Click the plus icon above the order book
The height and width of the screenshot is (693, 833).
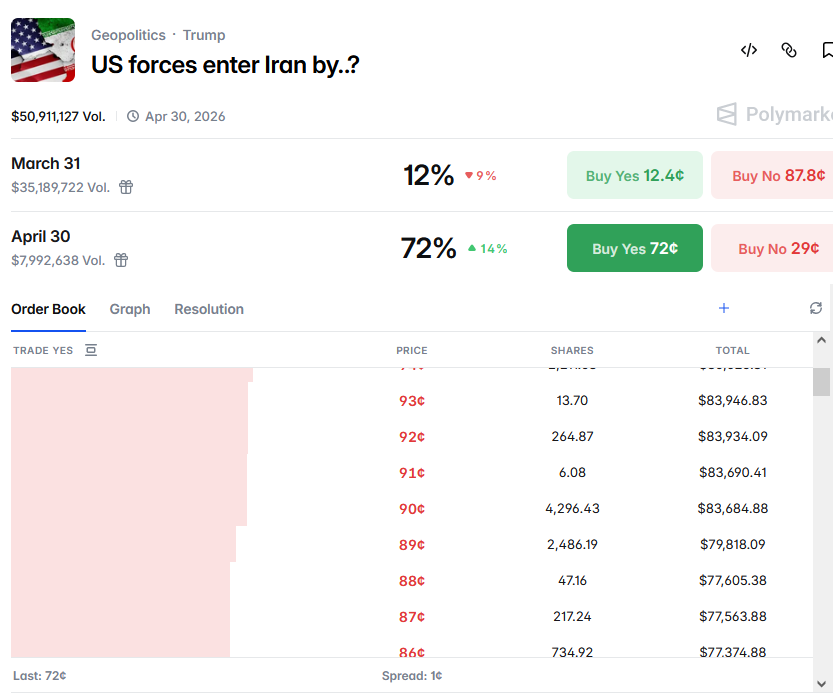click(724, 308)
